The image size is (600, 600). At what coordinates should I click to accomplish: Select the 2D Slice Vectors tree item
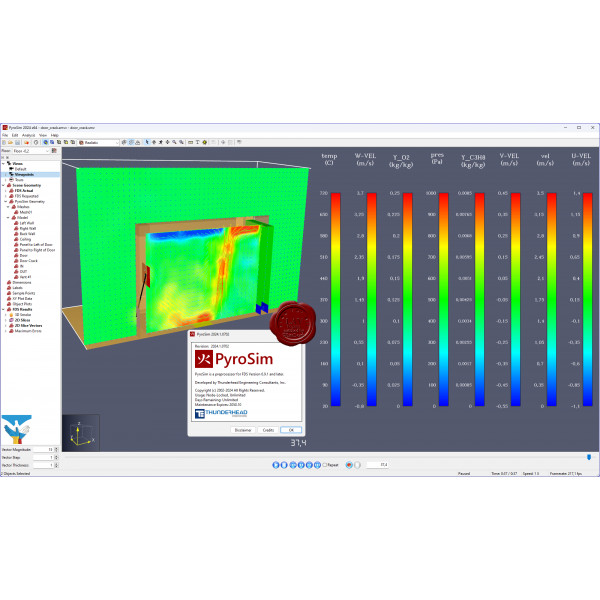click(x=28, y=325)
